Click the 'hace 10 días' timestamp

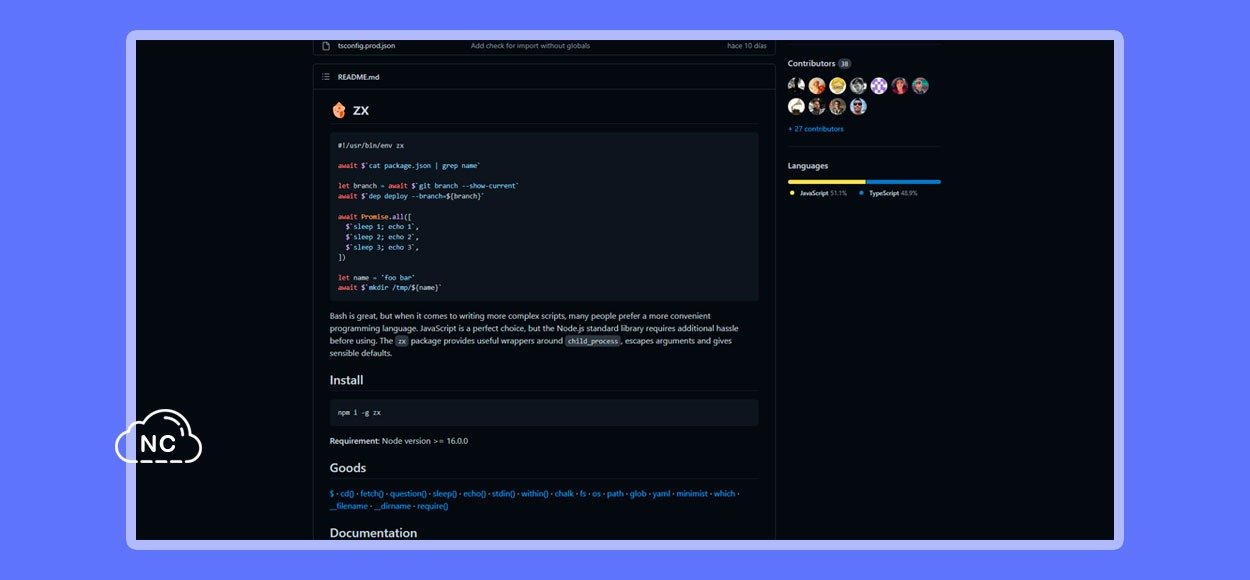click(747, 46)
